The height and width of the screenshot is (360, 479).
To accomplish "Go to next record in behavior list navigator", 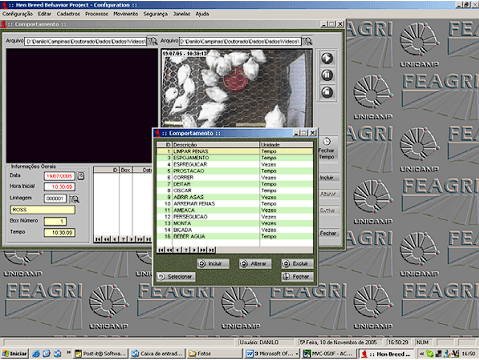I will [x=194, y=250].
